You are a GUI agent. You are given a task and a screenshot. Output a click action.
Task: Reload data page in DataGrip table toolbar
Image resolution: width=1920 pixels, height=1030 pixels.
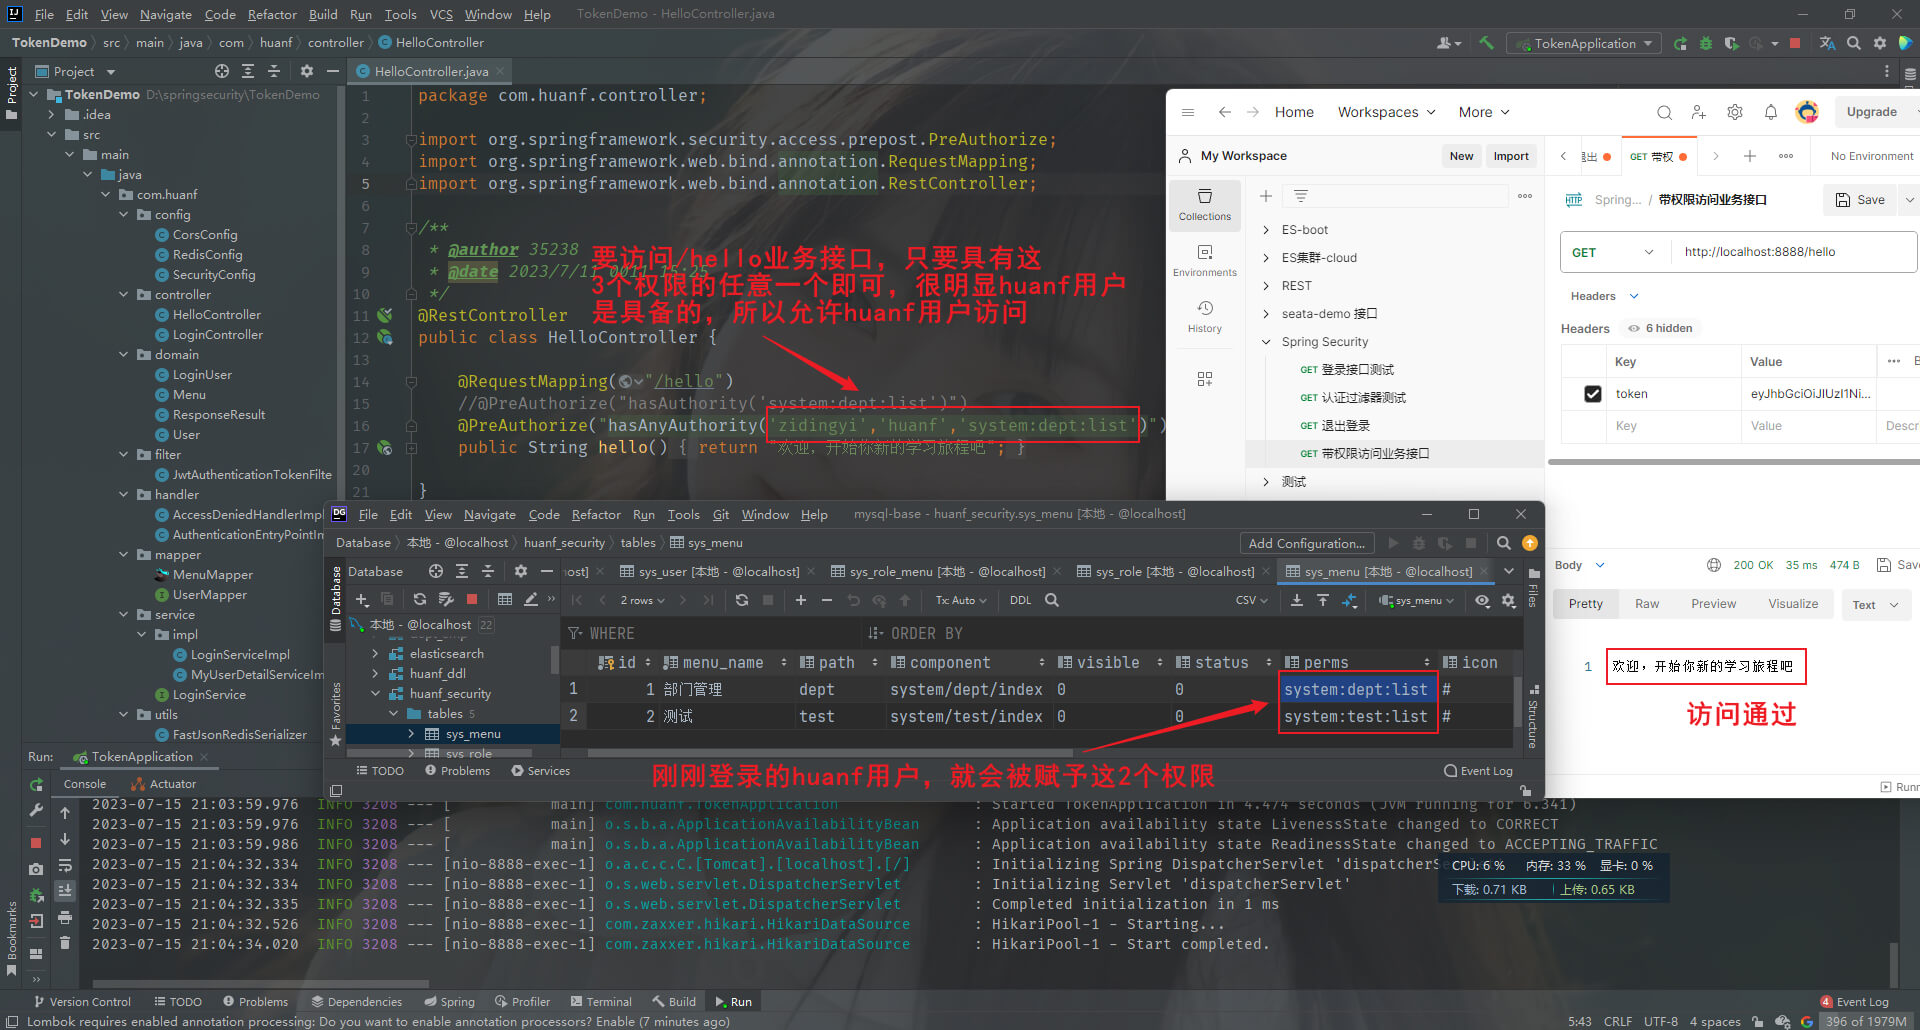pos(742,600)
